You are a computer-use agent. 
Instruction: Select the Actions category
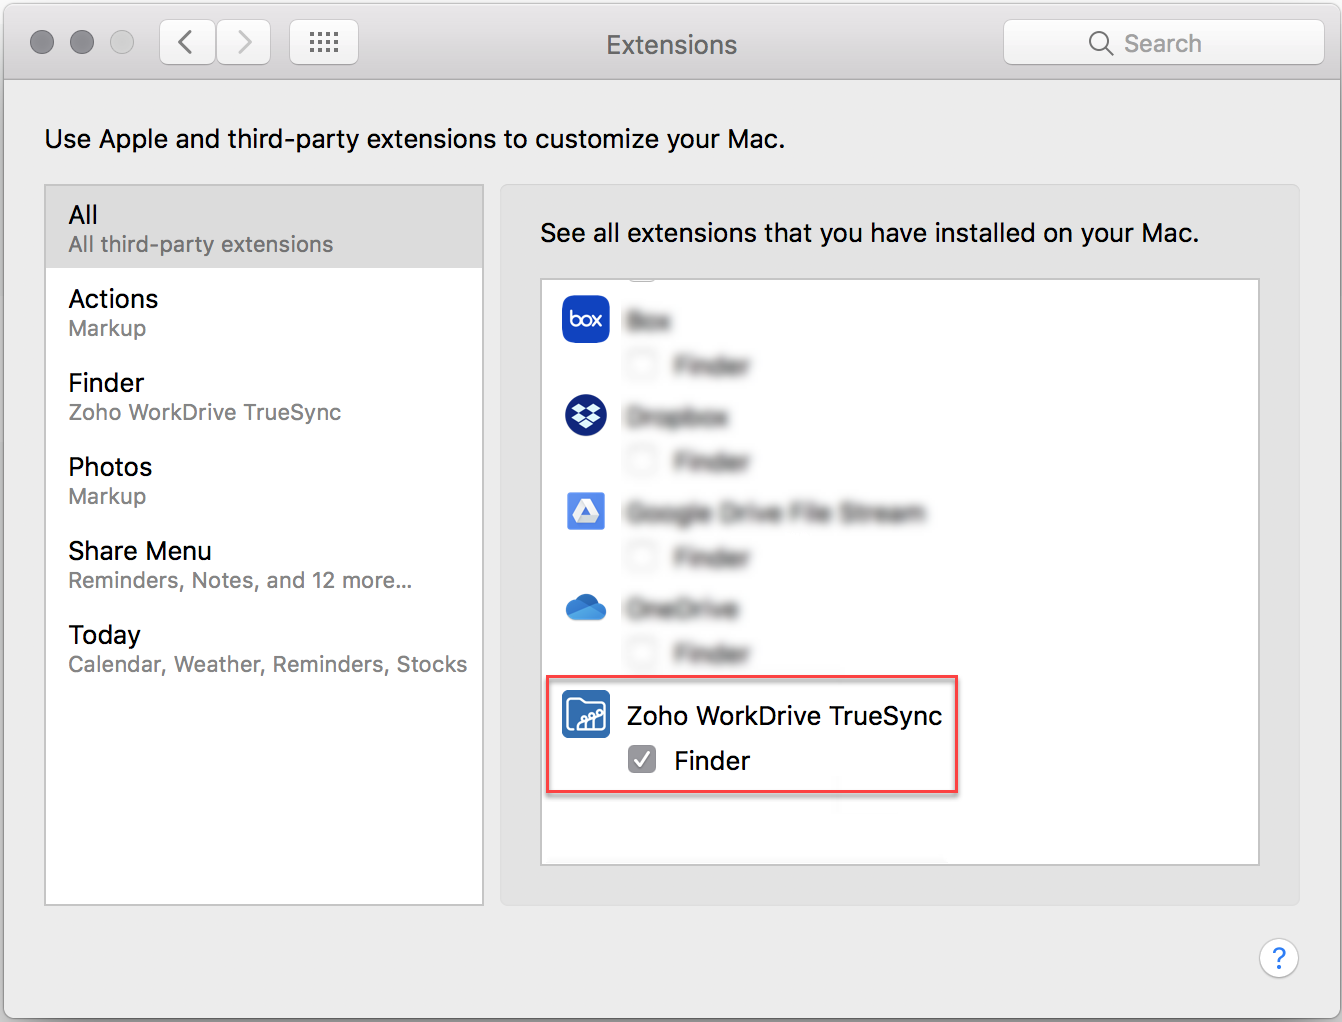[x=264, y=312]
